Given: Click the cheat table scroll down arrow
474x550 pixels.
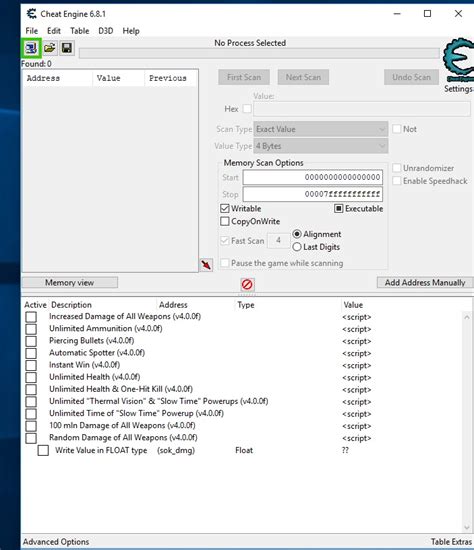Looking at the screenshot, I should click(467, 527).
